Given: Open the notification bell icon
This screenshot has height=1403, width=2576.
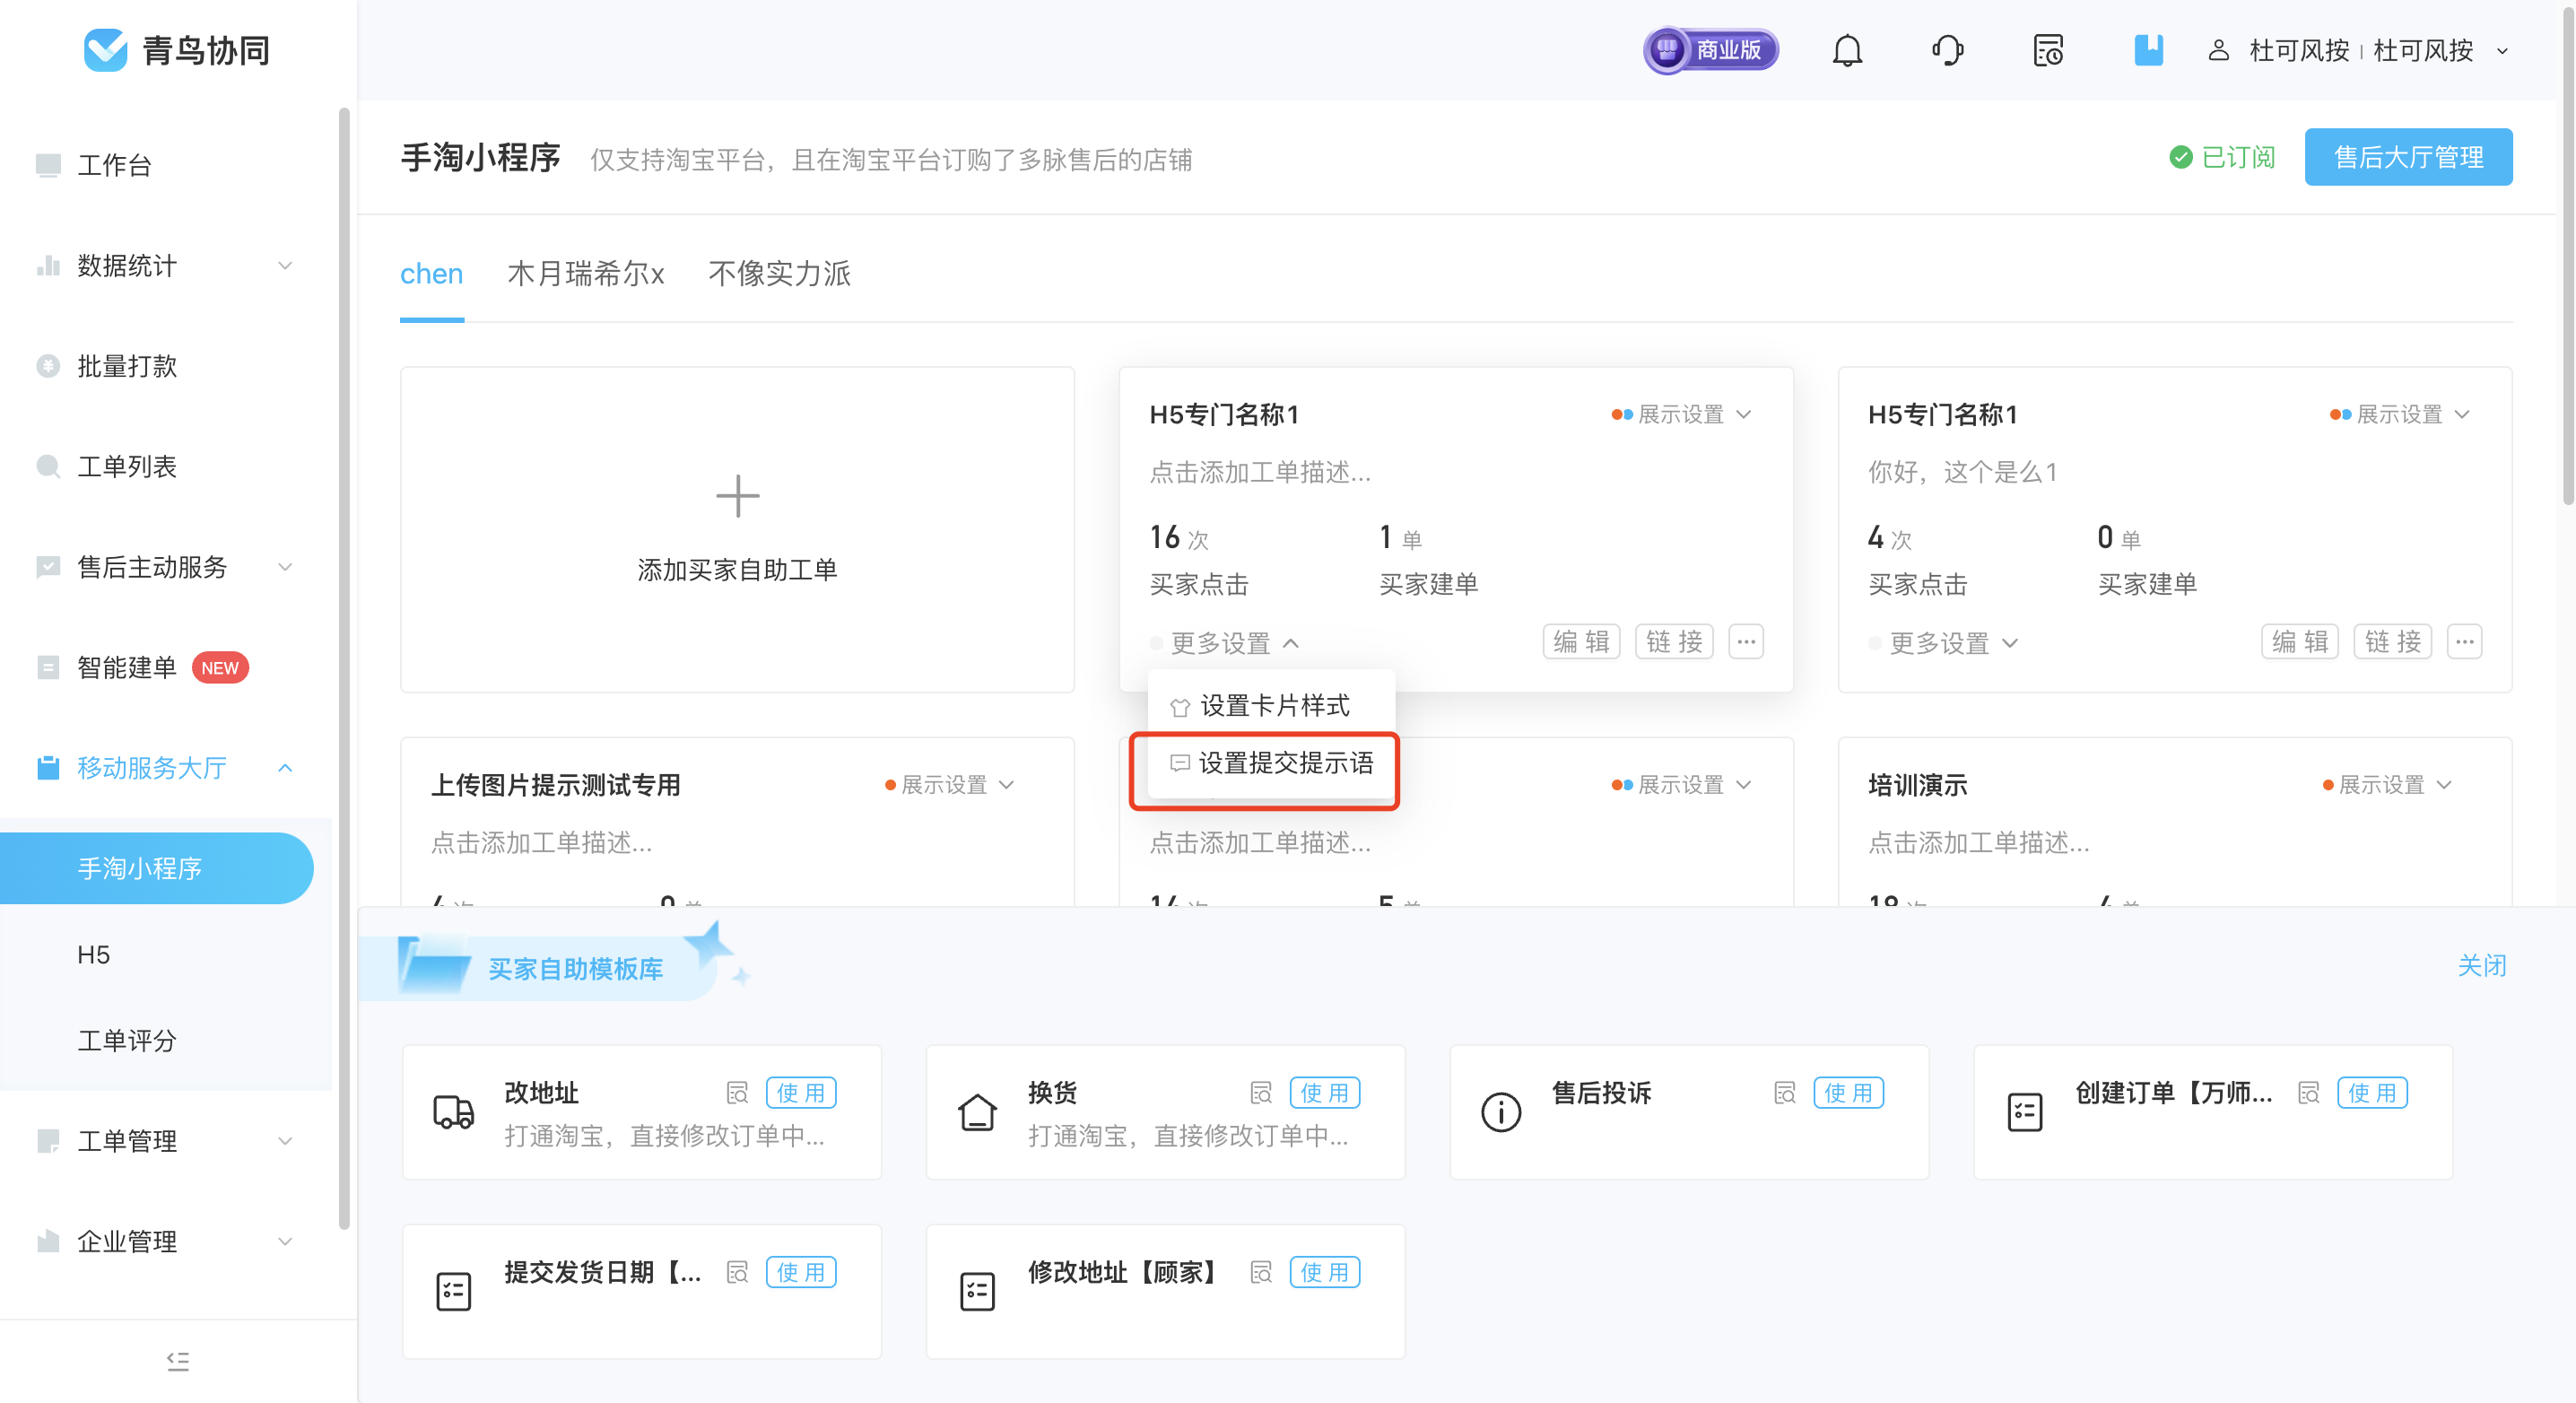Looking at the screenshot, I should [x=1847, y=50].
